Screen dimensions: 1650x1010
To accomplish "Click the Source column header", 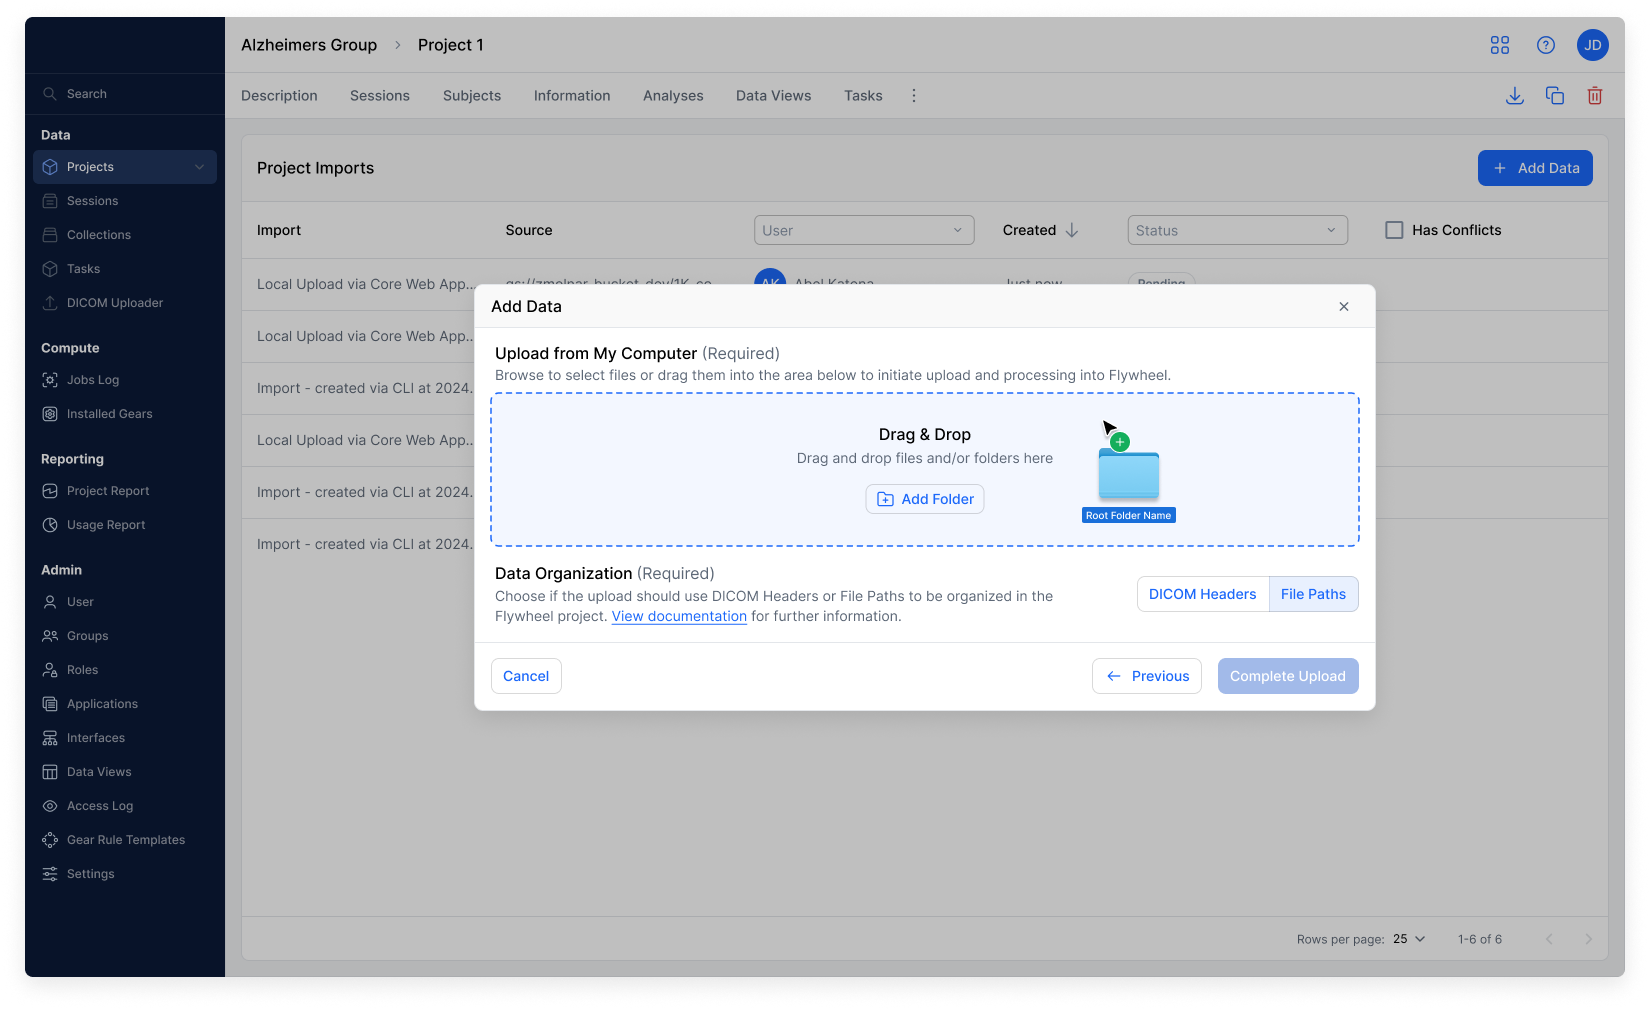I will pyautogui.click(x=529, y=230).
